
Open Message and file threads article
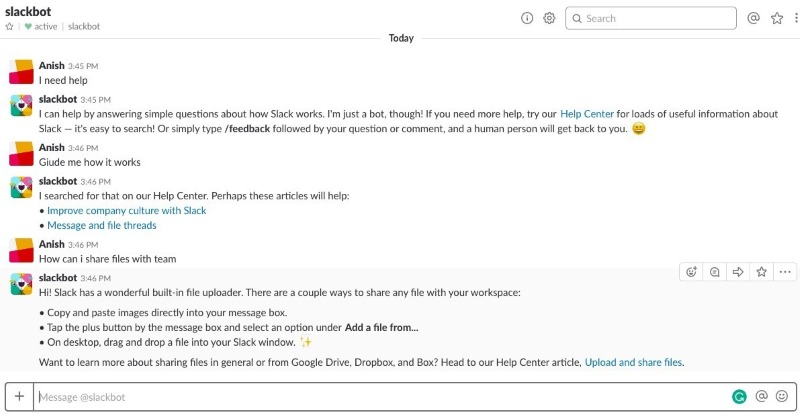tap(102, 225)
